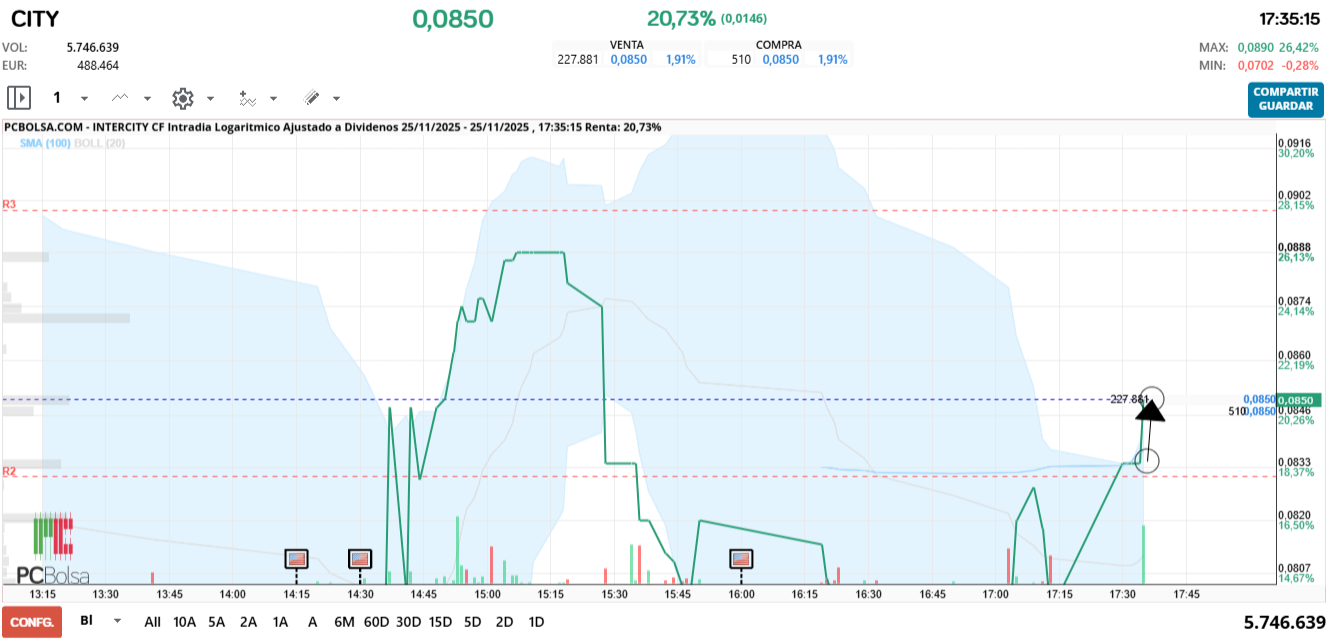
Task: Select the A (year) time range
Action: point(313,622)
